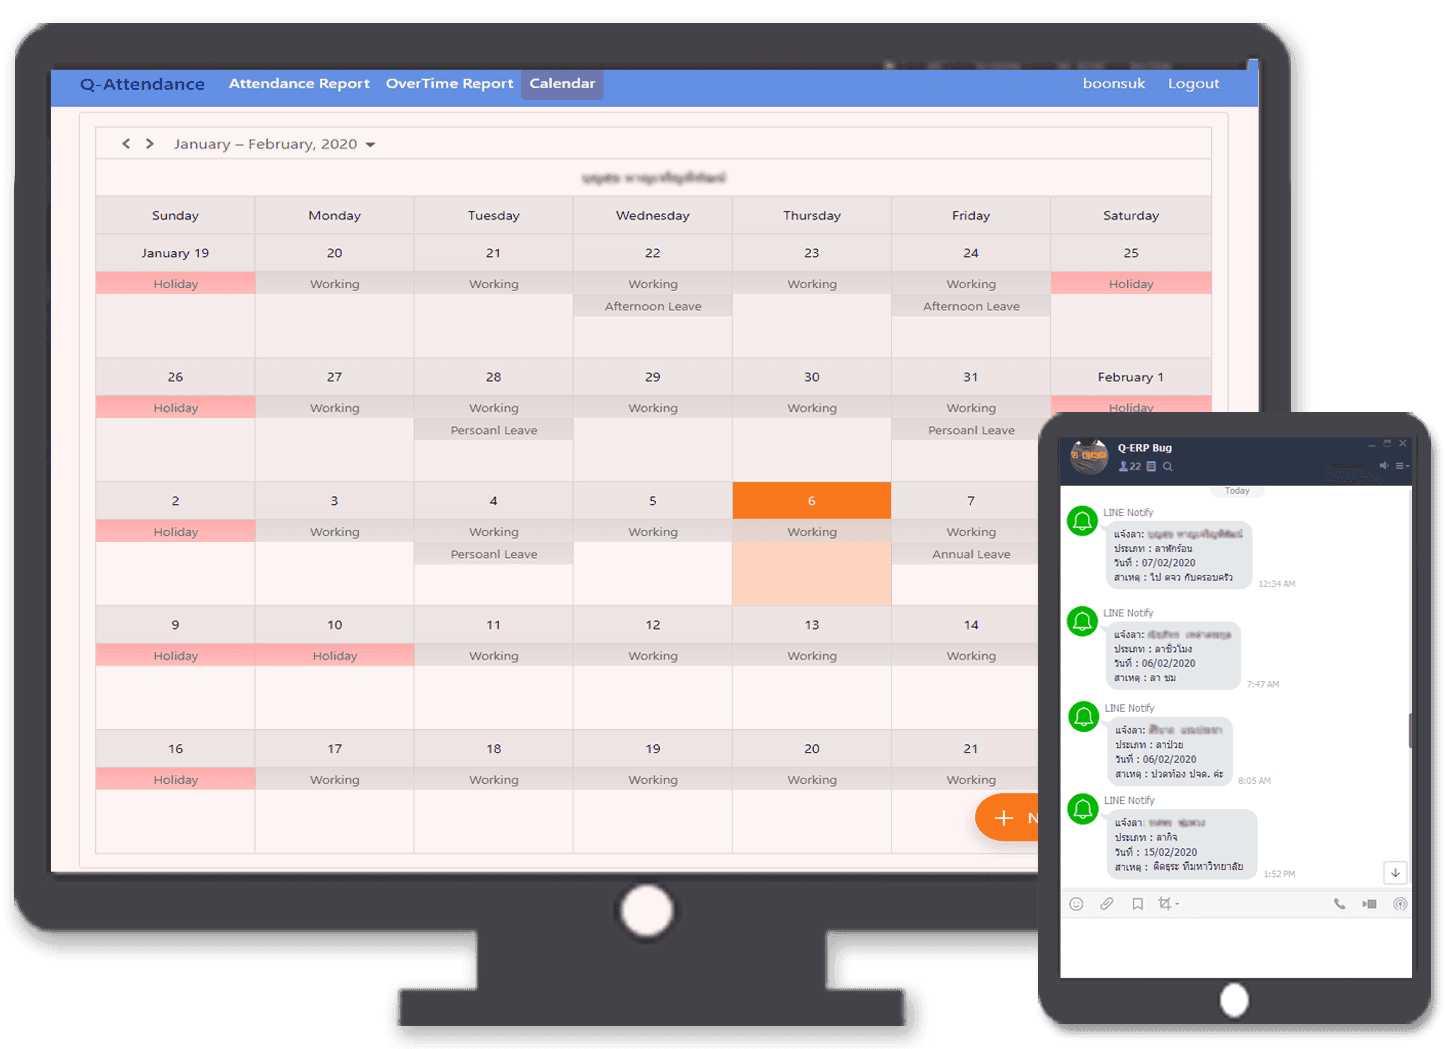Click Afternoon Leave entry on January 24
Viewport: 1446px width, 1049px height.
tap(971, 306)
